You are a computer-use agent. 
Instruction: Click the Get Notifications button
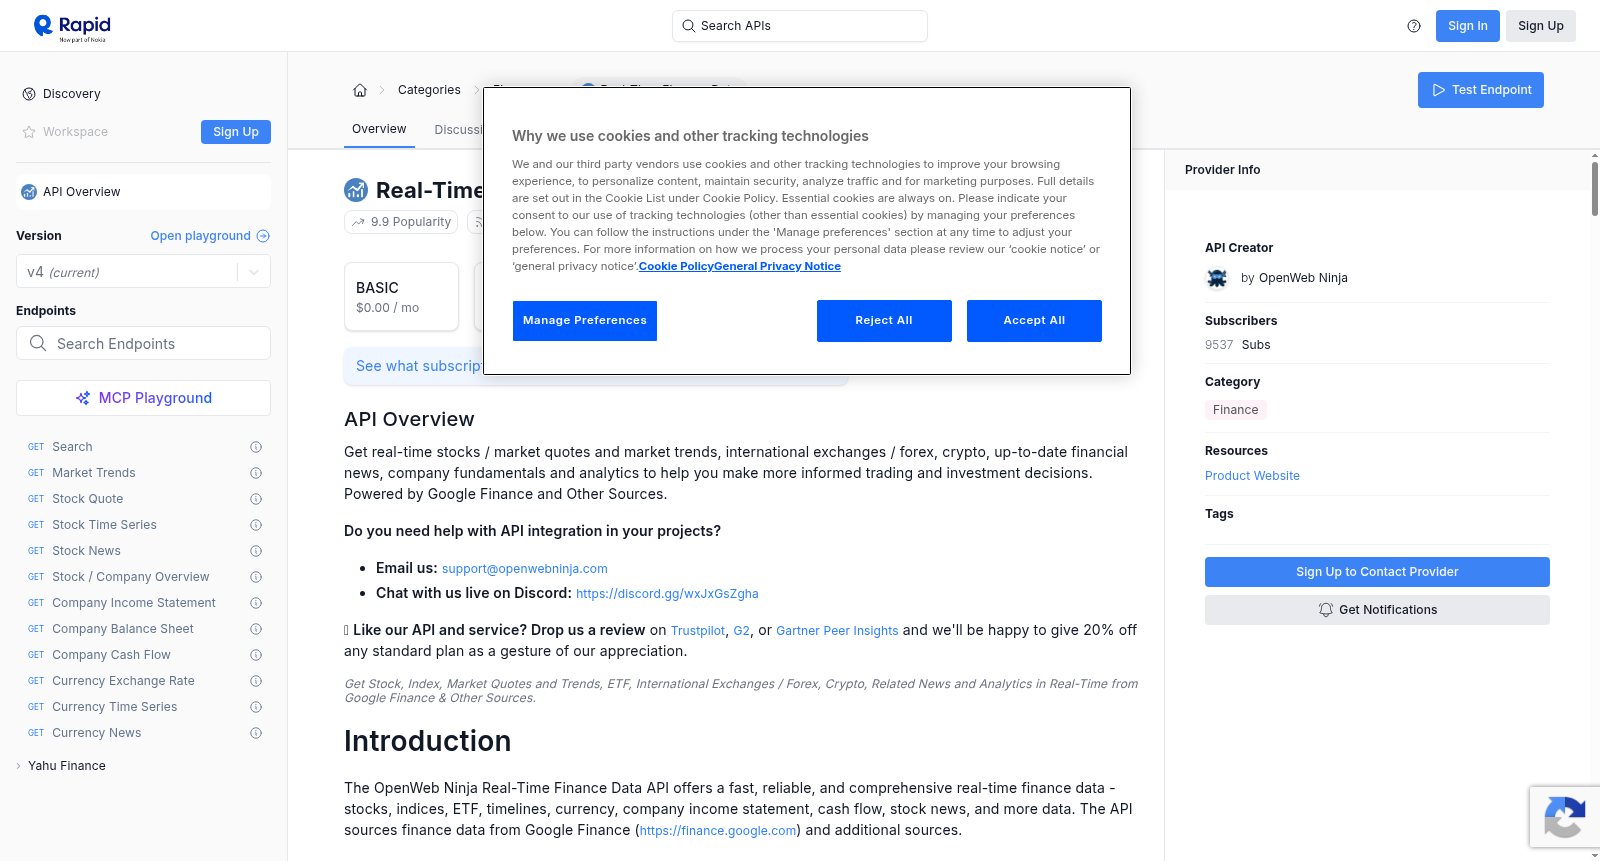[1377, 610]
